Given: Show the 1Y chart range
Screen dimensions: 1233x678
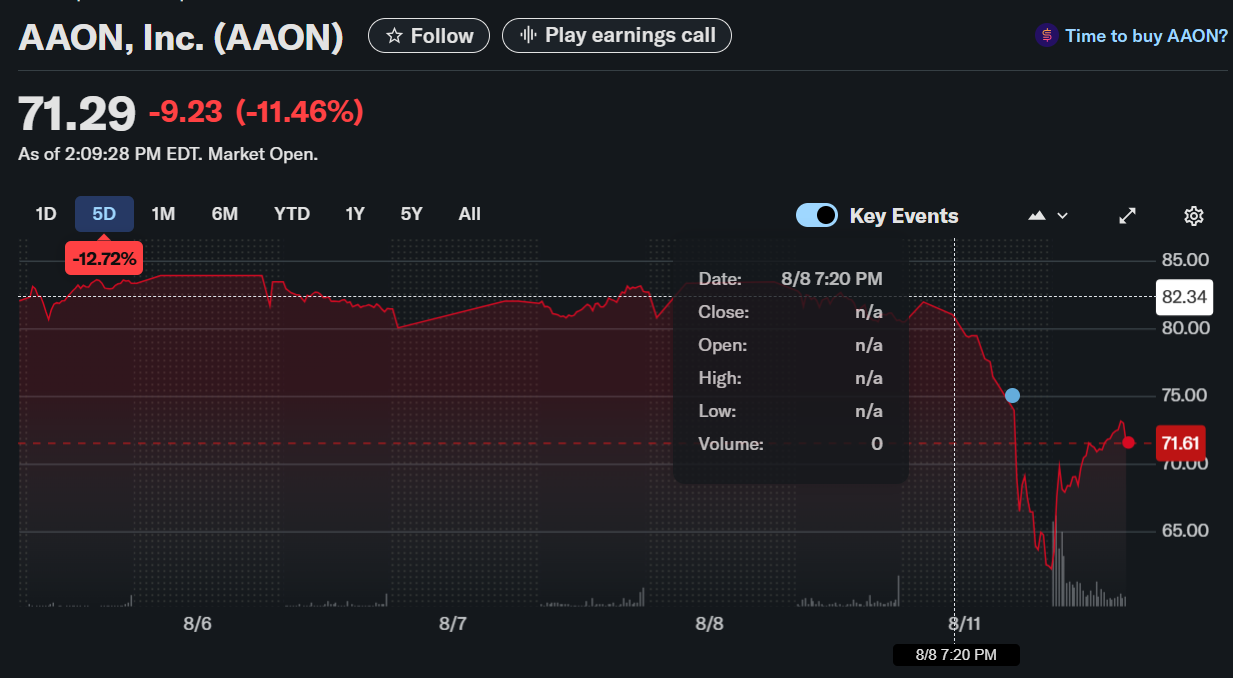Looking at the screenshot, I should [x=355, y=214].
